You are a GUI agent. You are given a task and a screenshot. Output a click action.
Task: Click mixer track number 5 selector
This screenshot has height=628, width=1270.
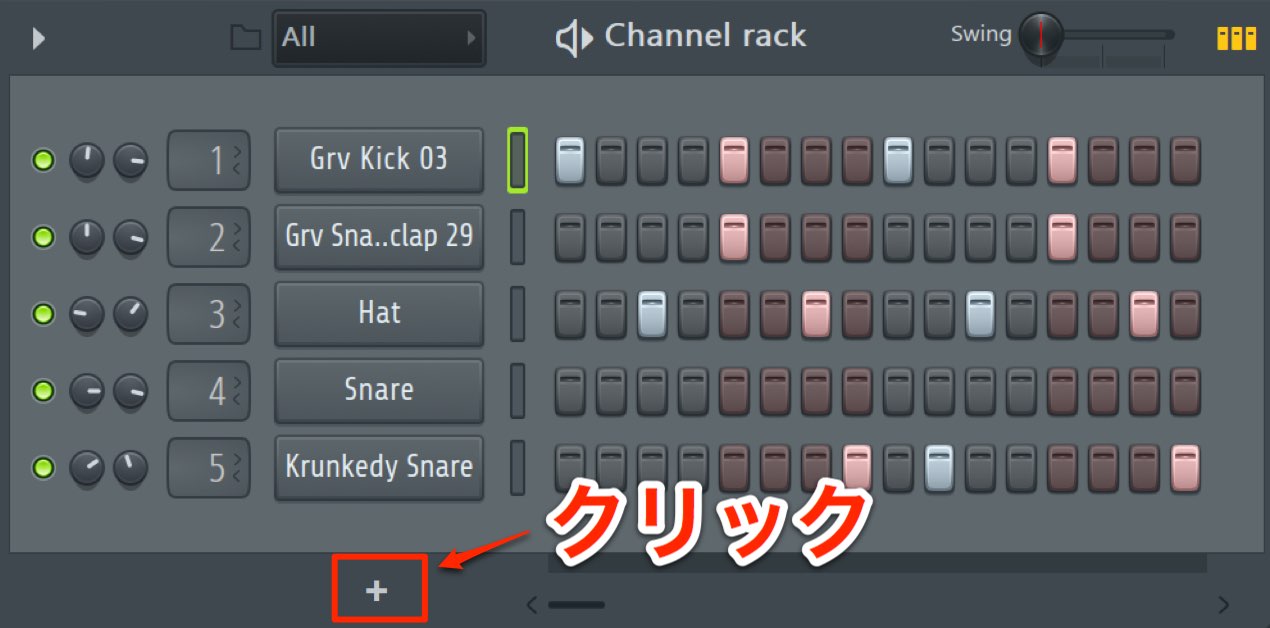(208, 467)
